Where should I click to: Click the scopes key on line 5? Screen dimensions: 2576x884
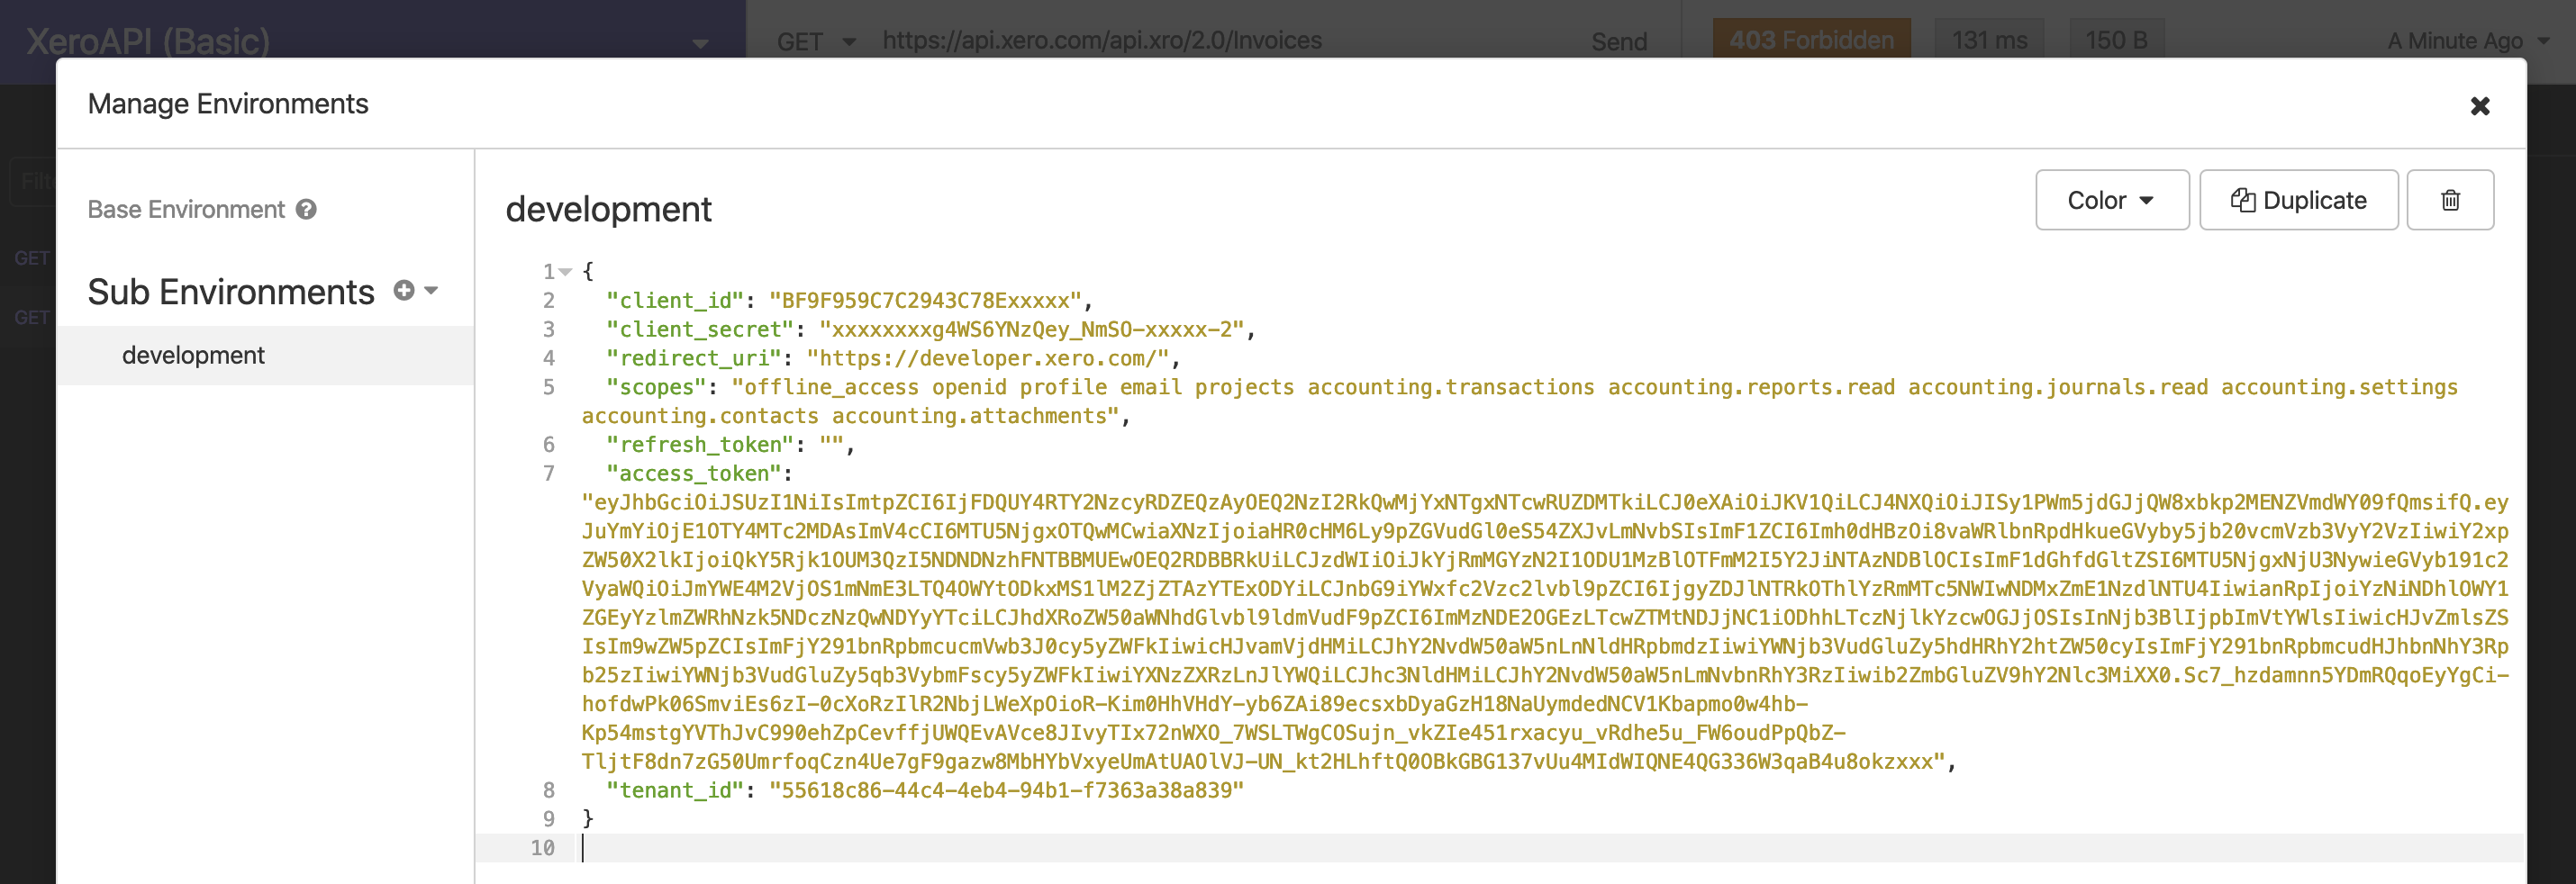(x=656, y=387)
